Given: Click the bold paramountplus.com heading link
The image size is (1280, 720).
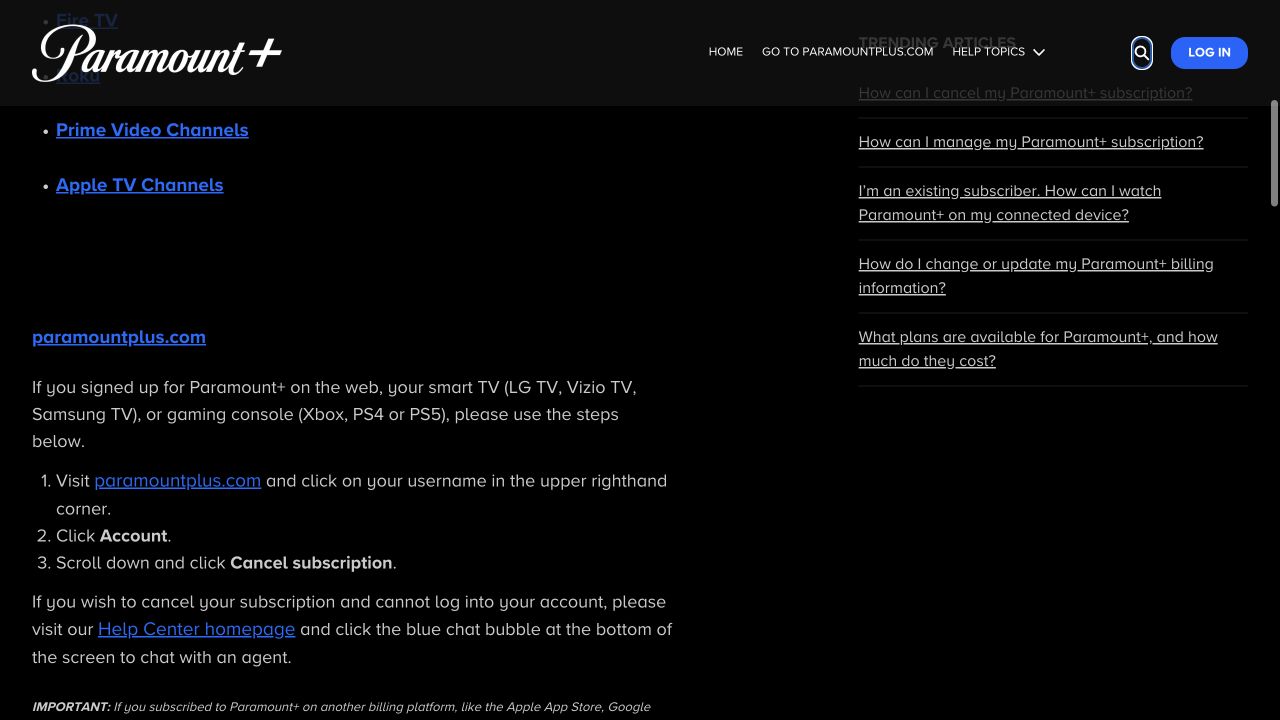Looking at the screenshot, I should tap(119, 337).
